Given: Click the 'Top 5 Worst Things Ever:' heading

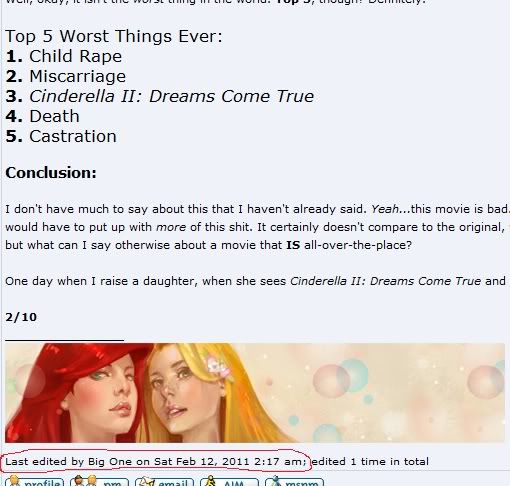Looking at the screenshot, I should pyautogui.click(x=114, y=36).
